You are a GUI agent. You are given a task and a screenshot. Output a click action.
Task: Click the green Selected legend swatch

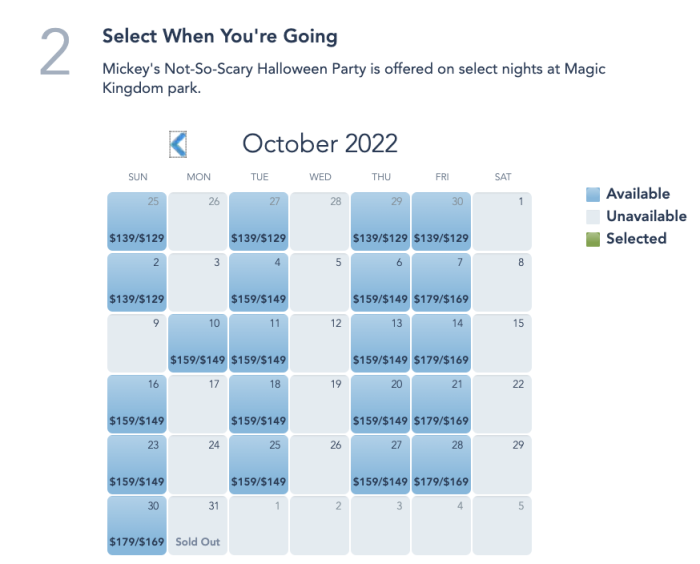click(x=593, y=239)
